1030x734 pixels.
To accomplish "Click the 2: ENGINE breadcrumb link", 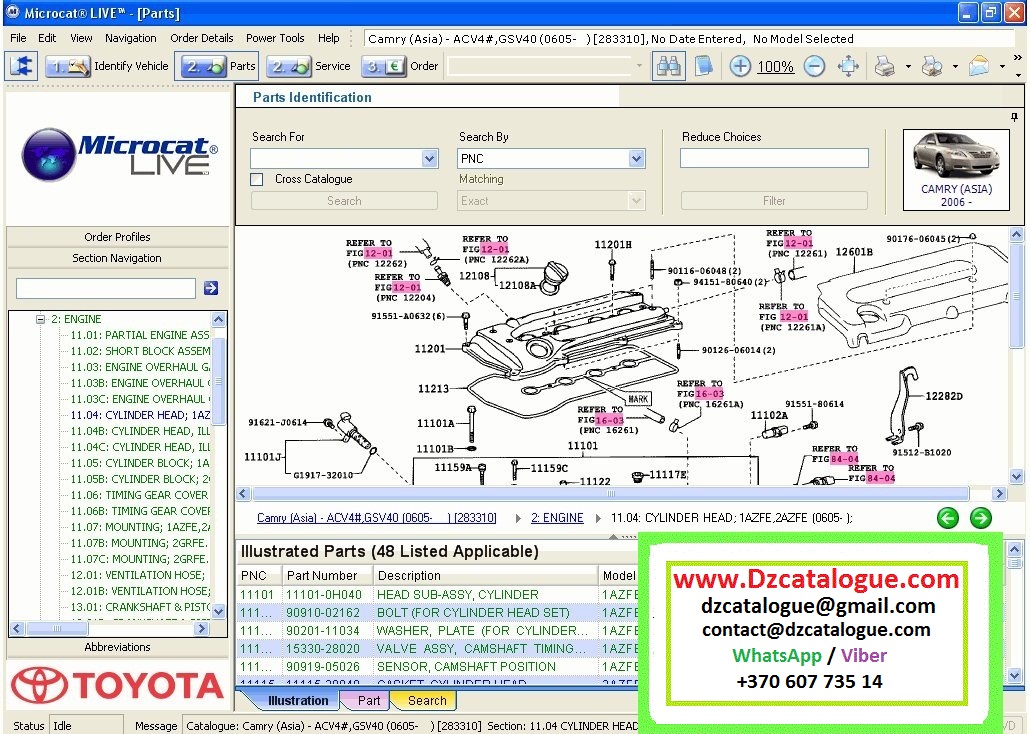I will point(557,518).
